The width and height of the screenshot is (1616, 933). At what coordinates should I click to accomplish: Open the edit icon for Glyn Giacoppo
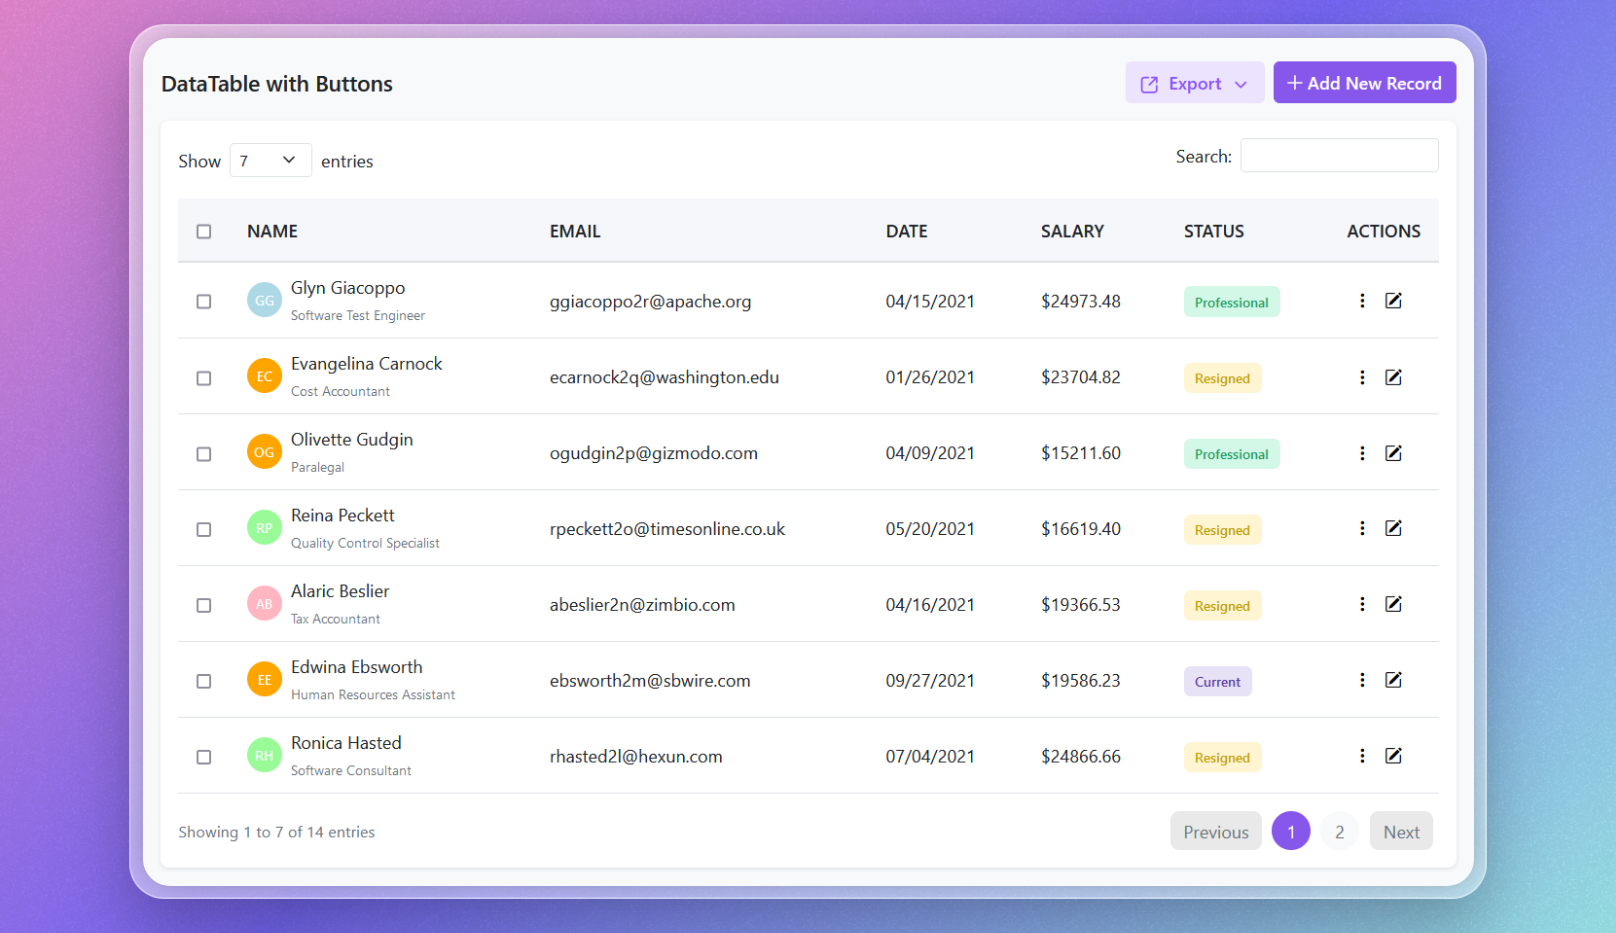(x=1394, y=300)
